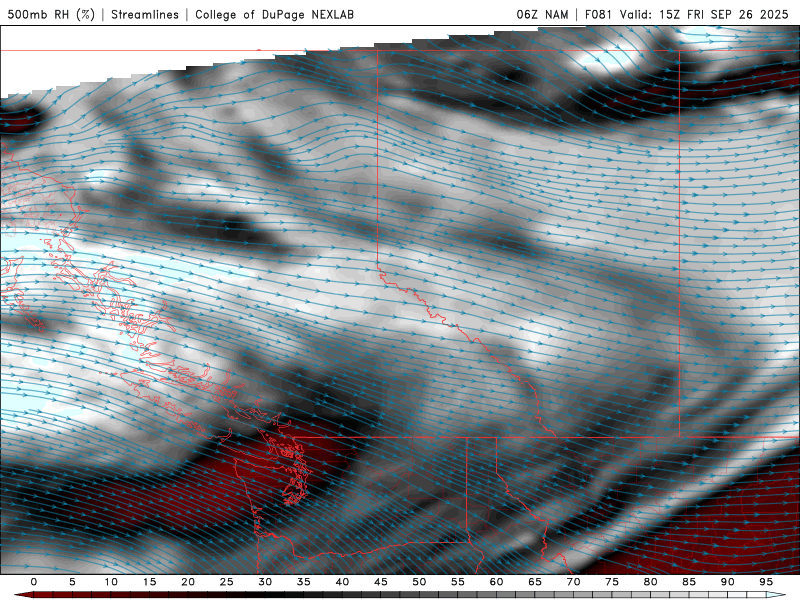Click the '35' value on the legend

click(304, 582)
